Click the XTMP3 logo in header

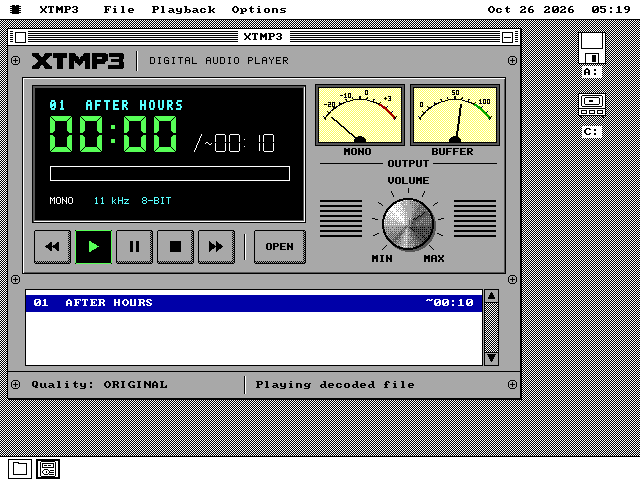pos(78,61)
